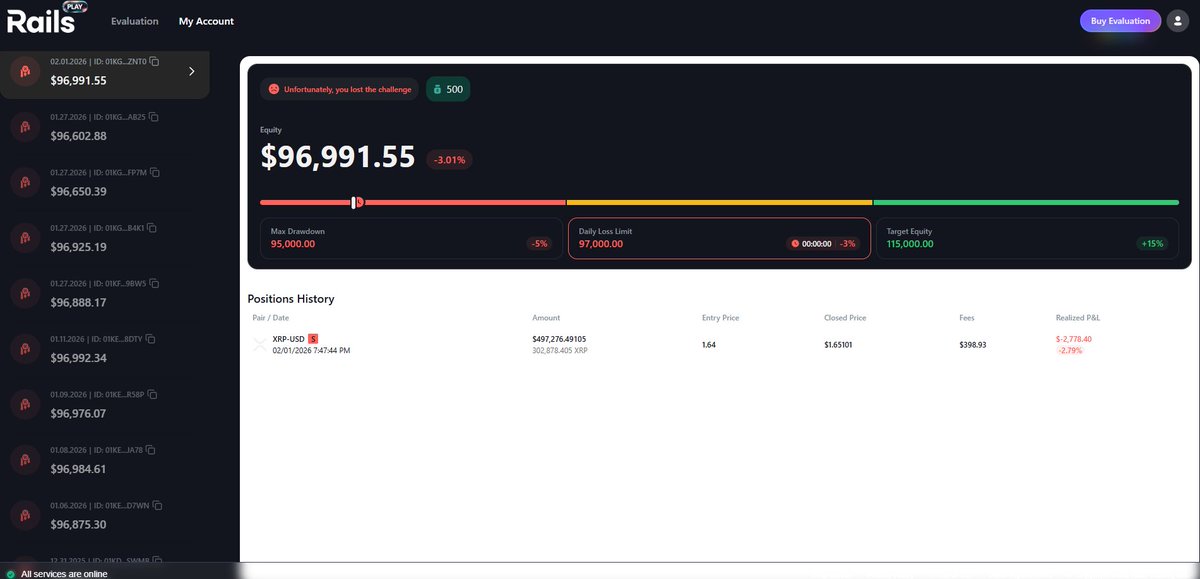
Task: Click the equity progress bar marker
Action: click(356, 202)
